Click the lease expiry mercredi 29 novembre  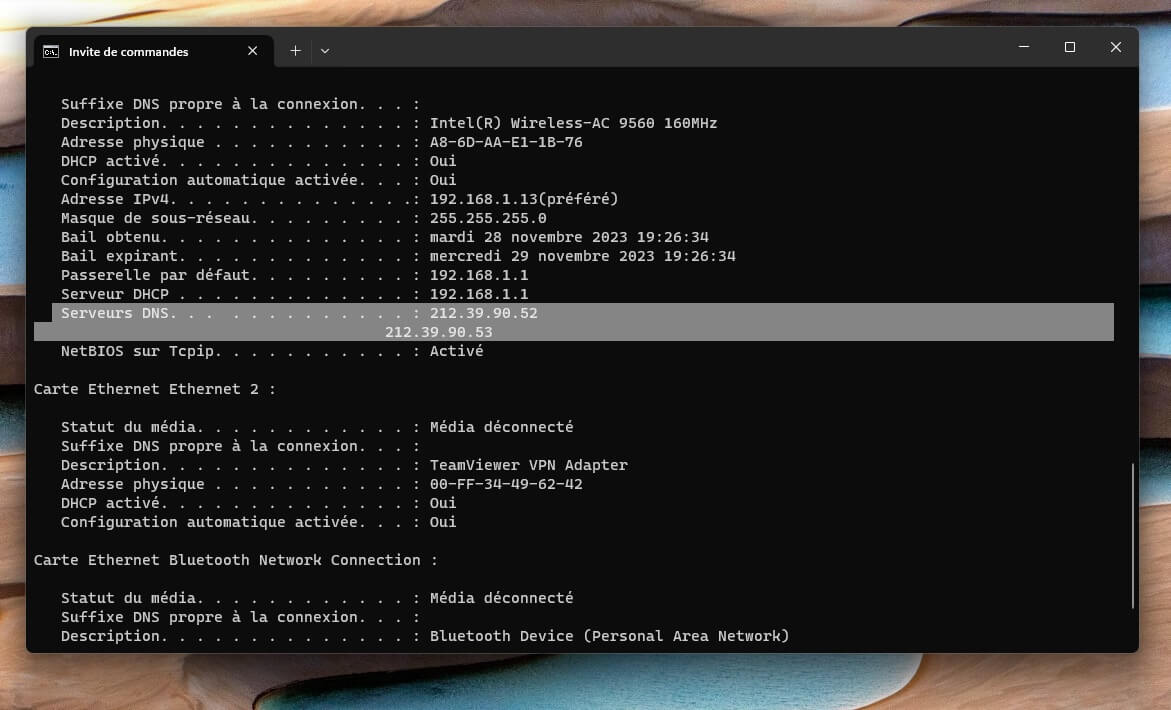tap(583, 256)
